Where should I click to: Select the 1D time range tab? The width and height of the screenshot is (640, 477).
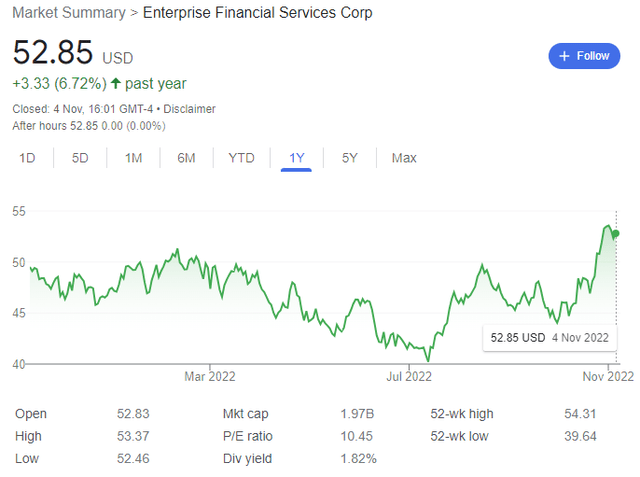point(27,158)
